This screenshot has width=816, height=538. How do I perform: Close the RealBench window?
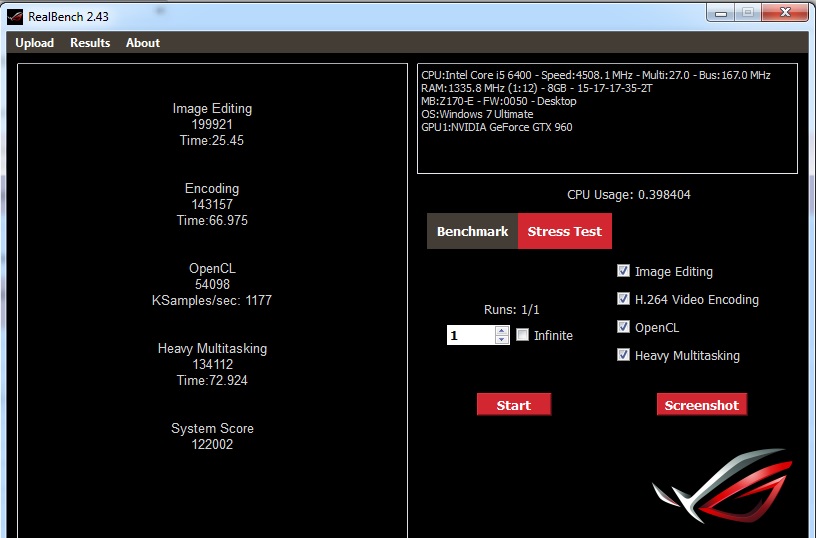(785, 12)
